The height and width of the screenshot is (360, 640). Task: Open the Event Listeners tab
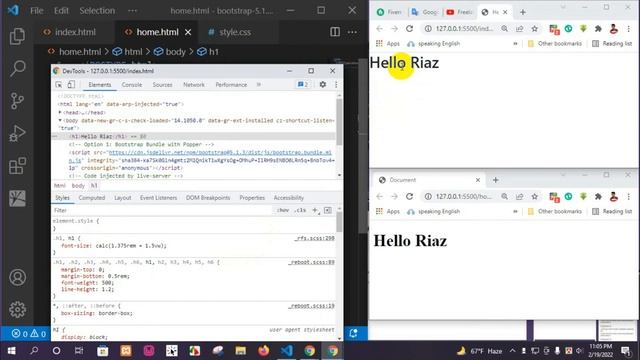click(158, 198)
